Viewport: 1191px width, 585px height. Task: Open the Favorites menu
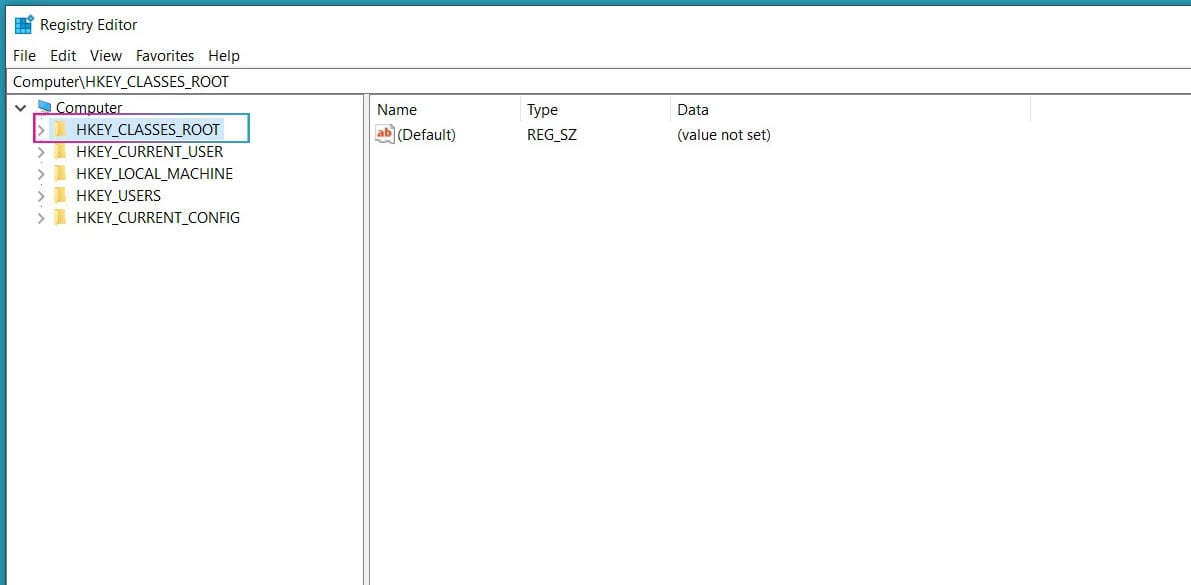point(165,55)
